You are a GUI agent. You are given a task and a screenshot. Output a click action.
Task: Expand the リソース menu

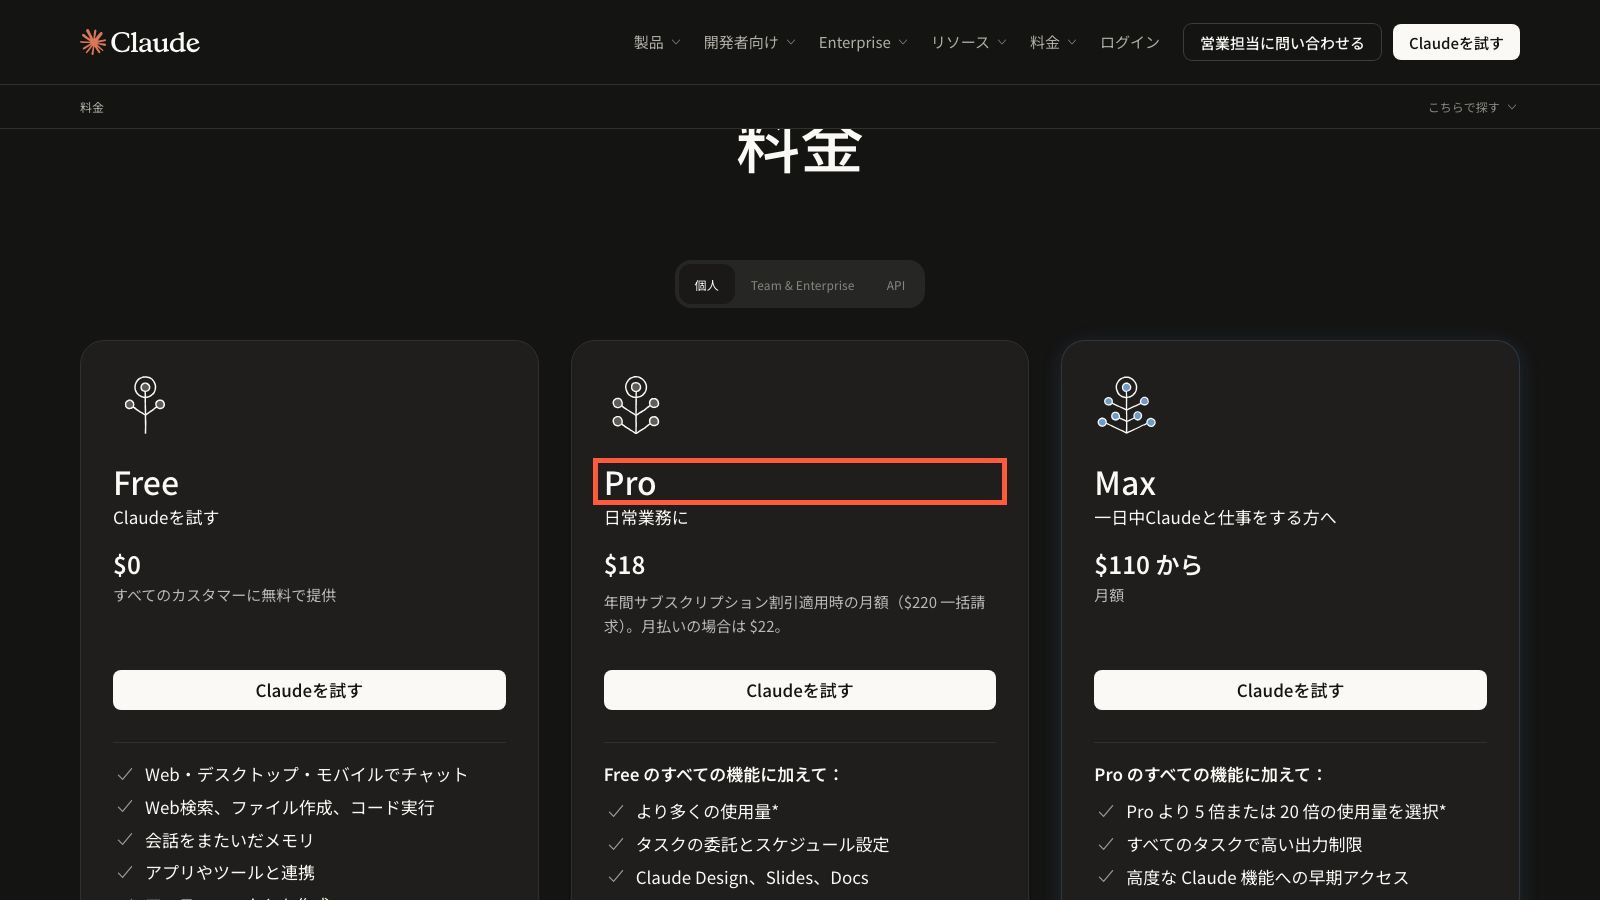(969, 42)
